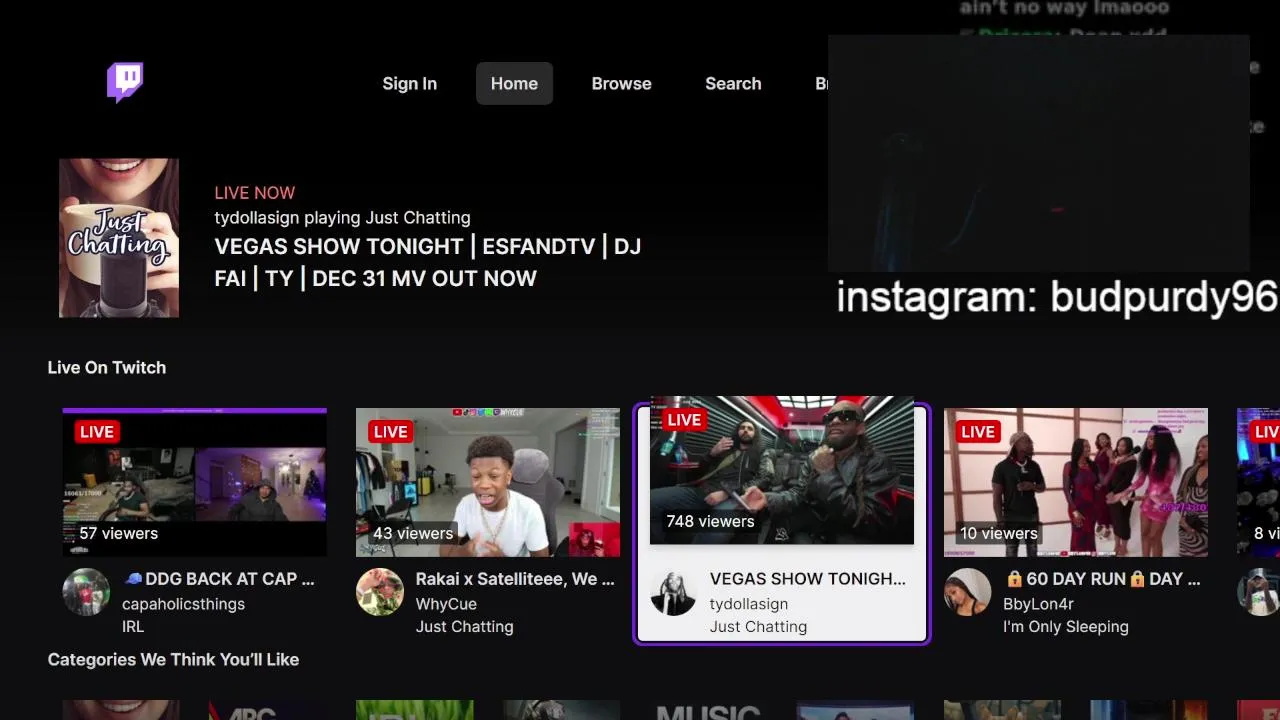
Task: Open 'DDG BACK AT CAP' stream title
Action: pos(218,579)
